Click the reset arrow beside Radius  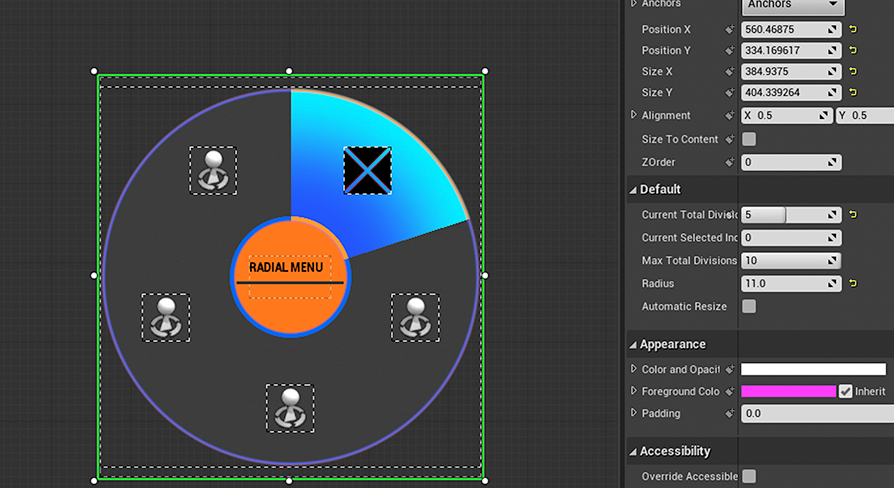(853, 284)
